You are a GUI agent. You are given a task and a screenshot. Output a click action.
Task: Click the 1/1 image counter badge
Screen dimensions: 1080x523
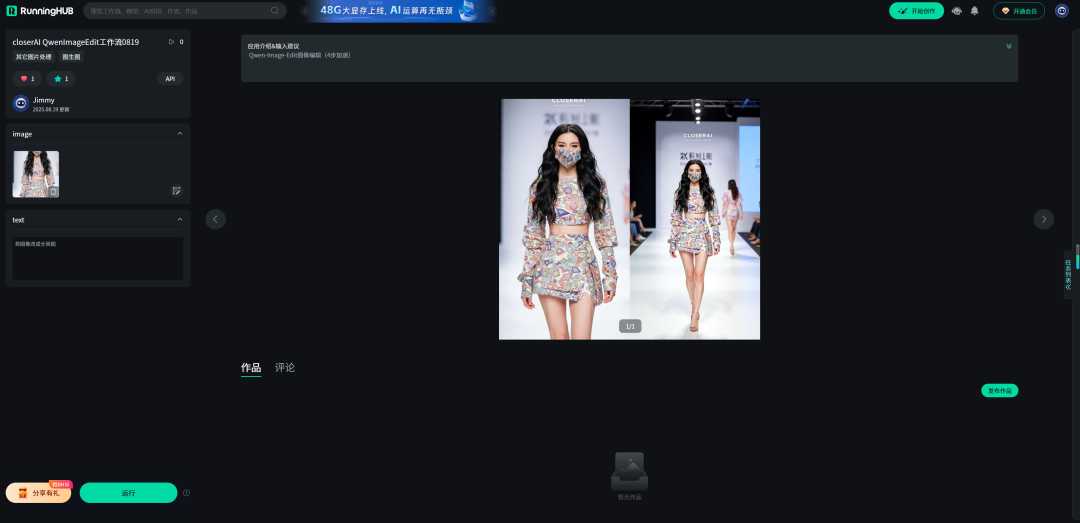pos(630,326)
